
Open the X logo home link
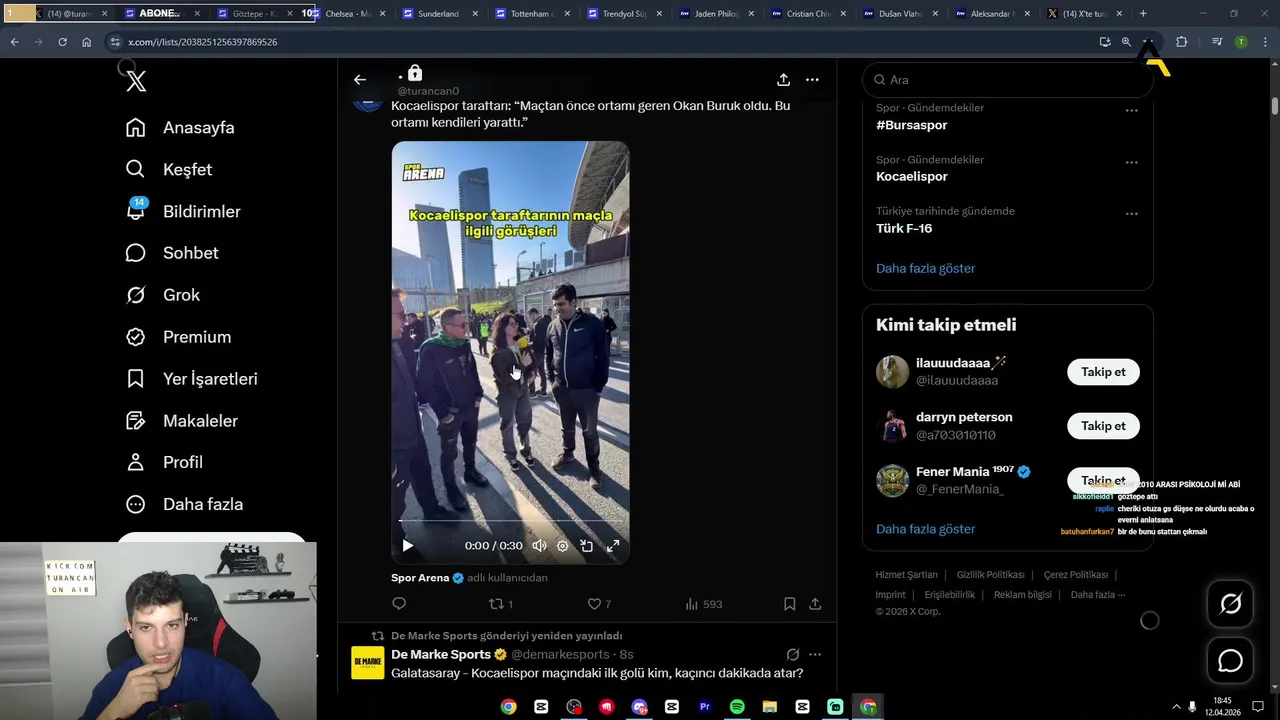(136, 82)
